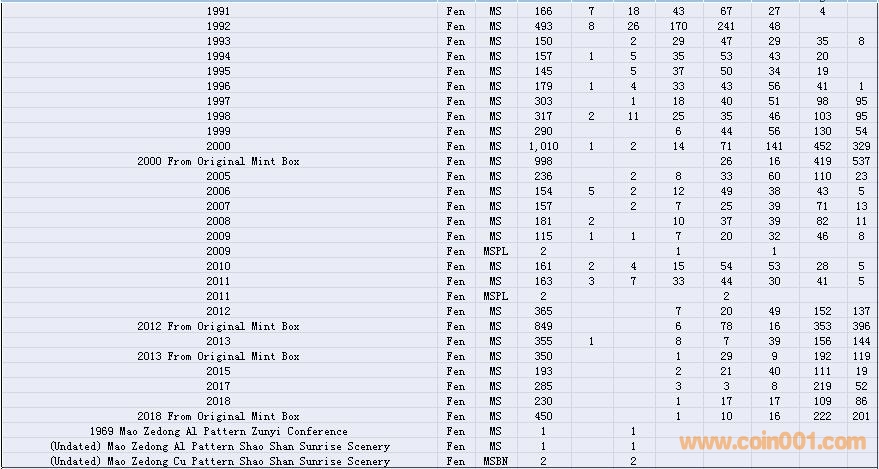Click the 849 total in 2012 Mint Box row
Image resolution: width=879 pixels, height=469 pixels.
[x=543, y=326]
